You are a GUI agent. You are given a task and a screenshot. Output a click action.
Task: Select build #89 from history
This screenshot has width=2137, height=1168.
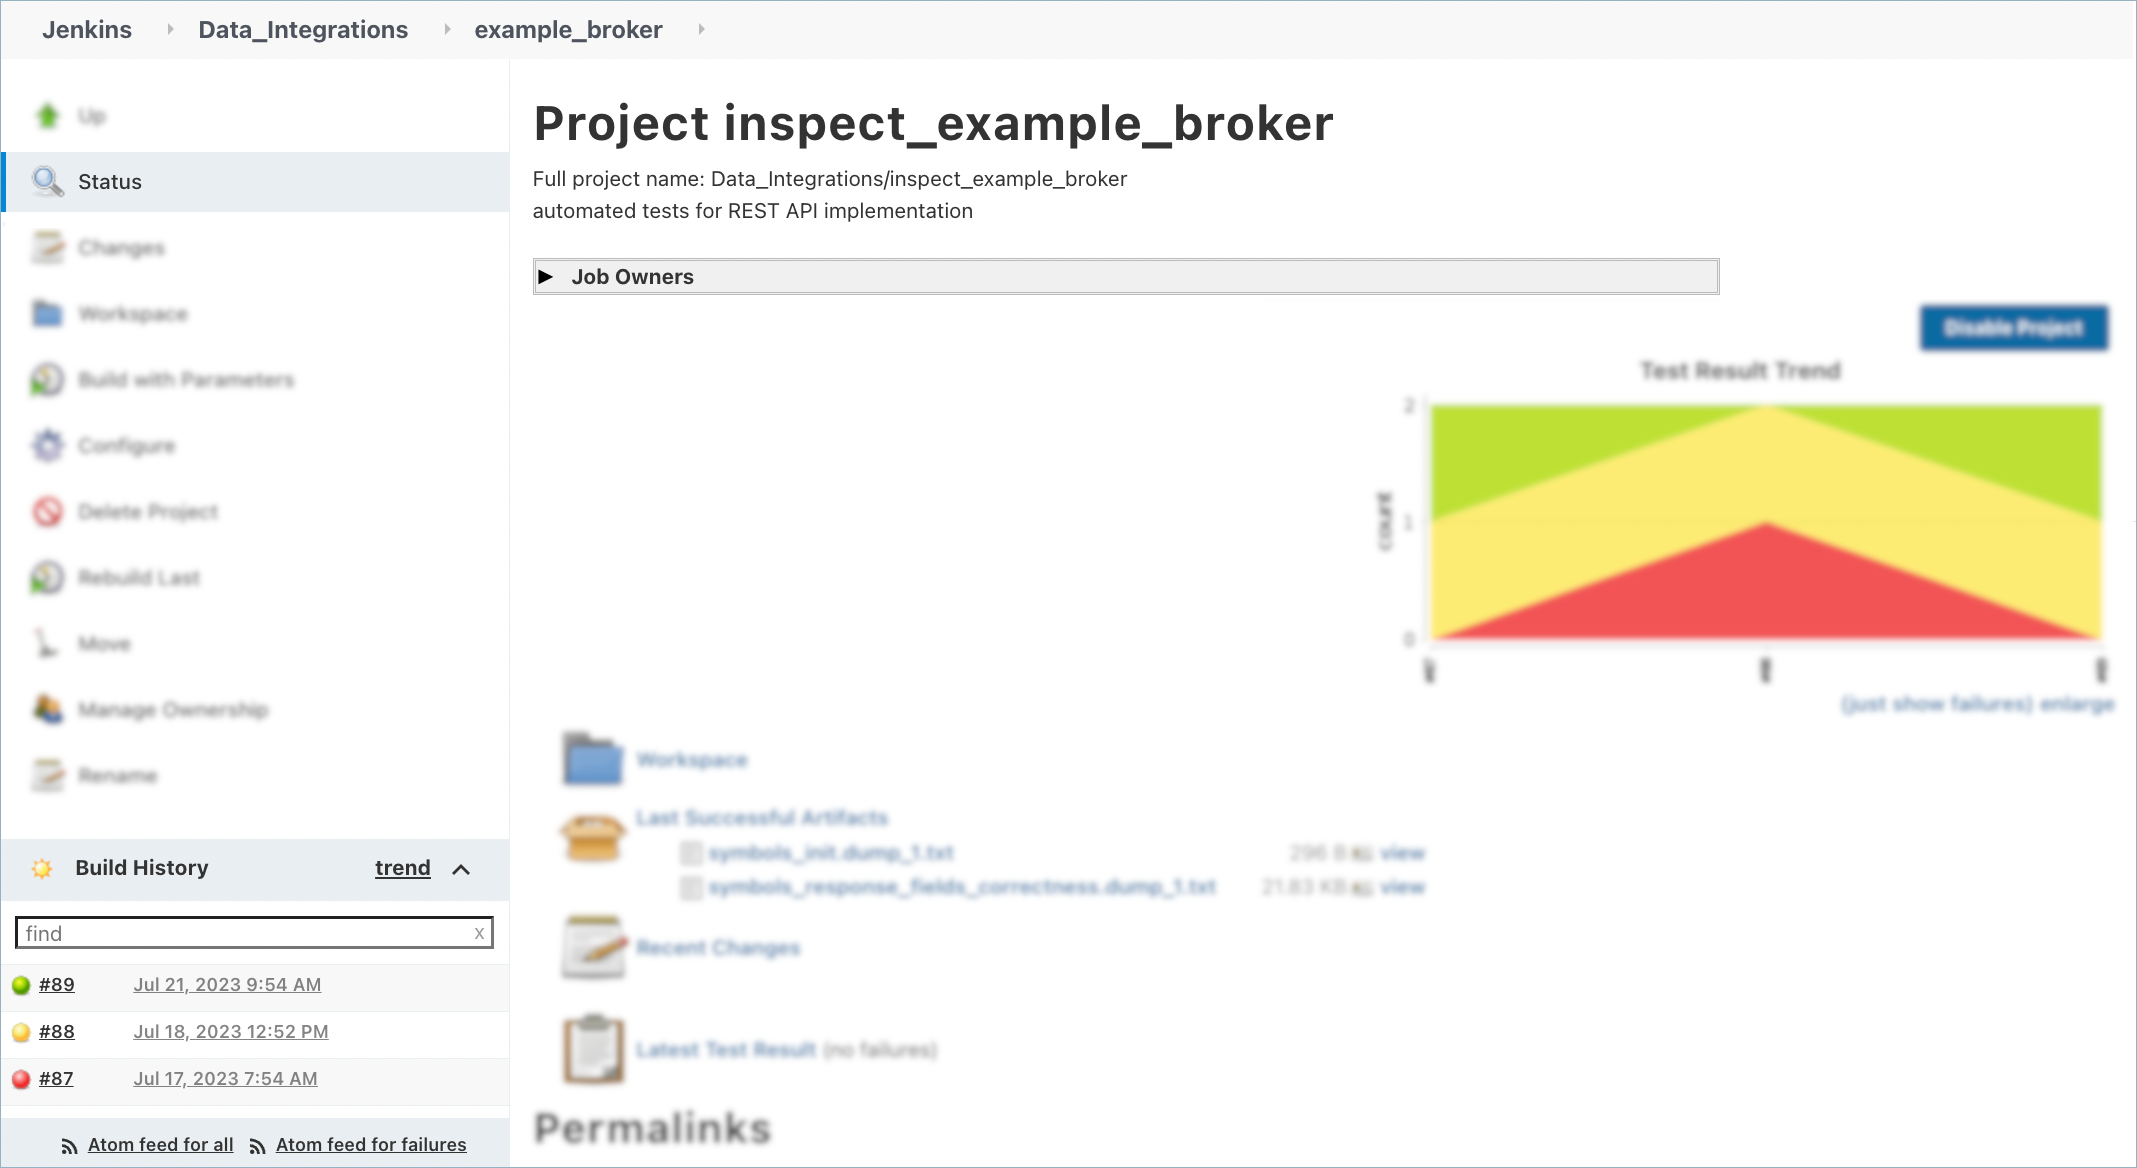58,984
